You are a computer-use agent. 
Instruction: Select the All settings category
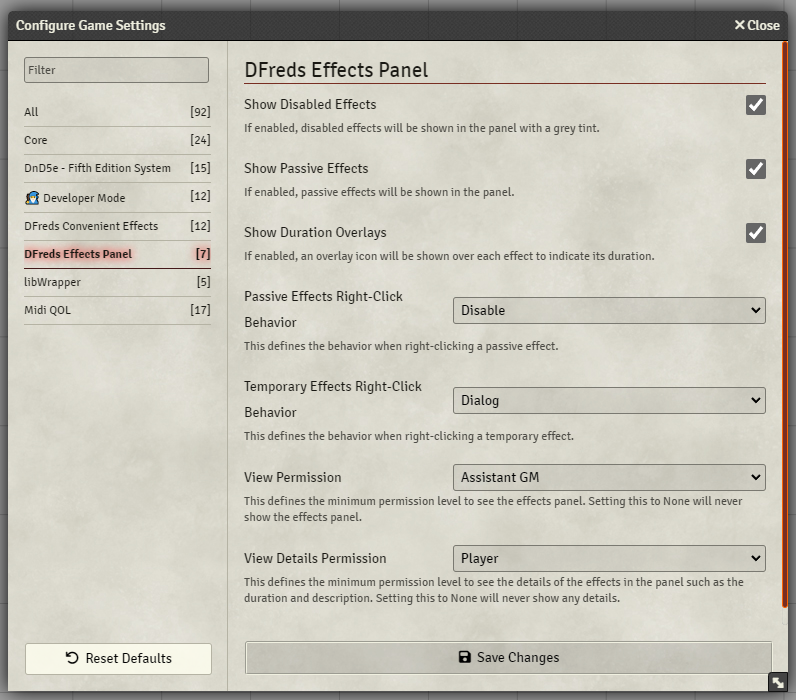(x=117, y=112)
